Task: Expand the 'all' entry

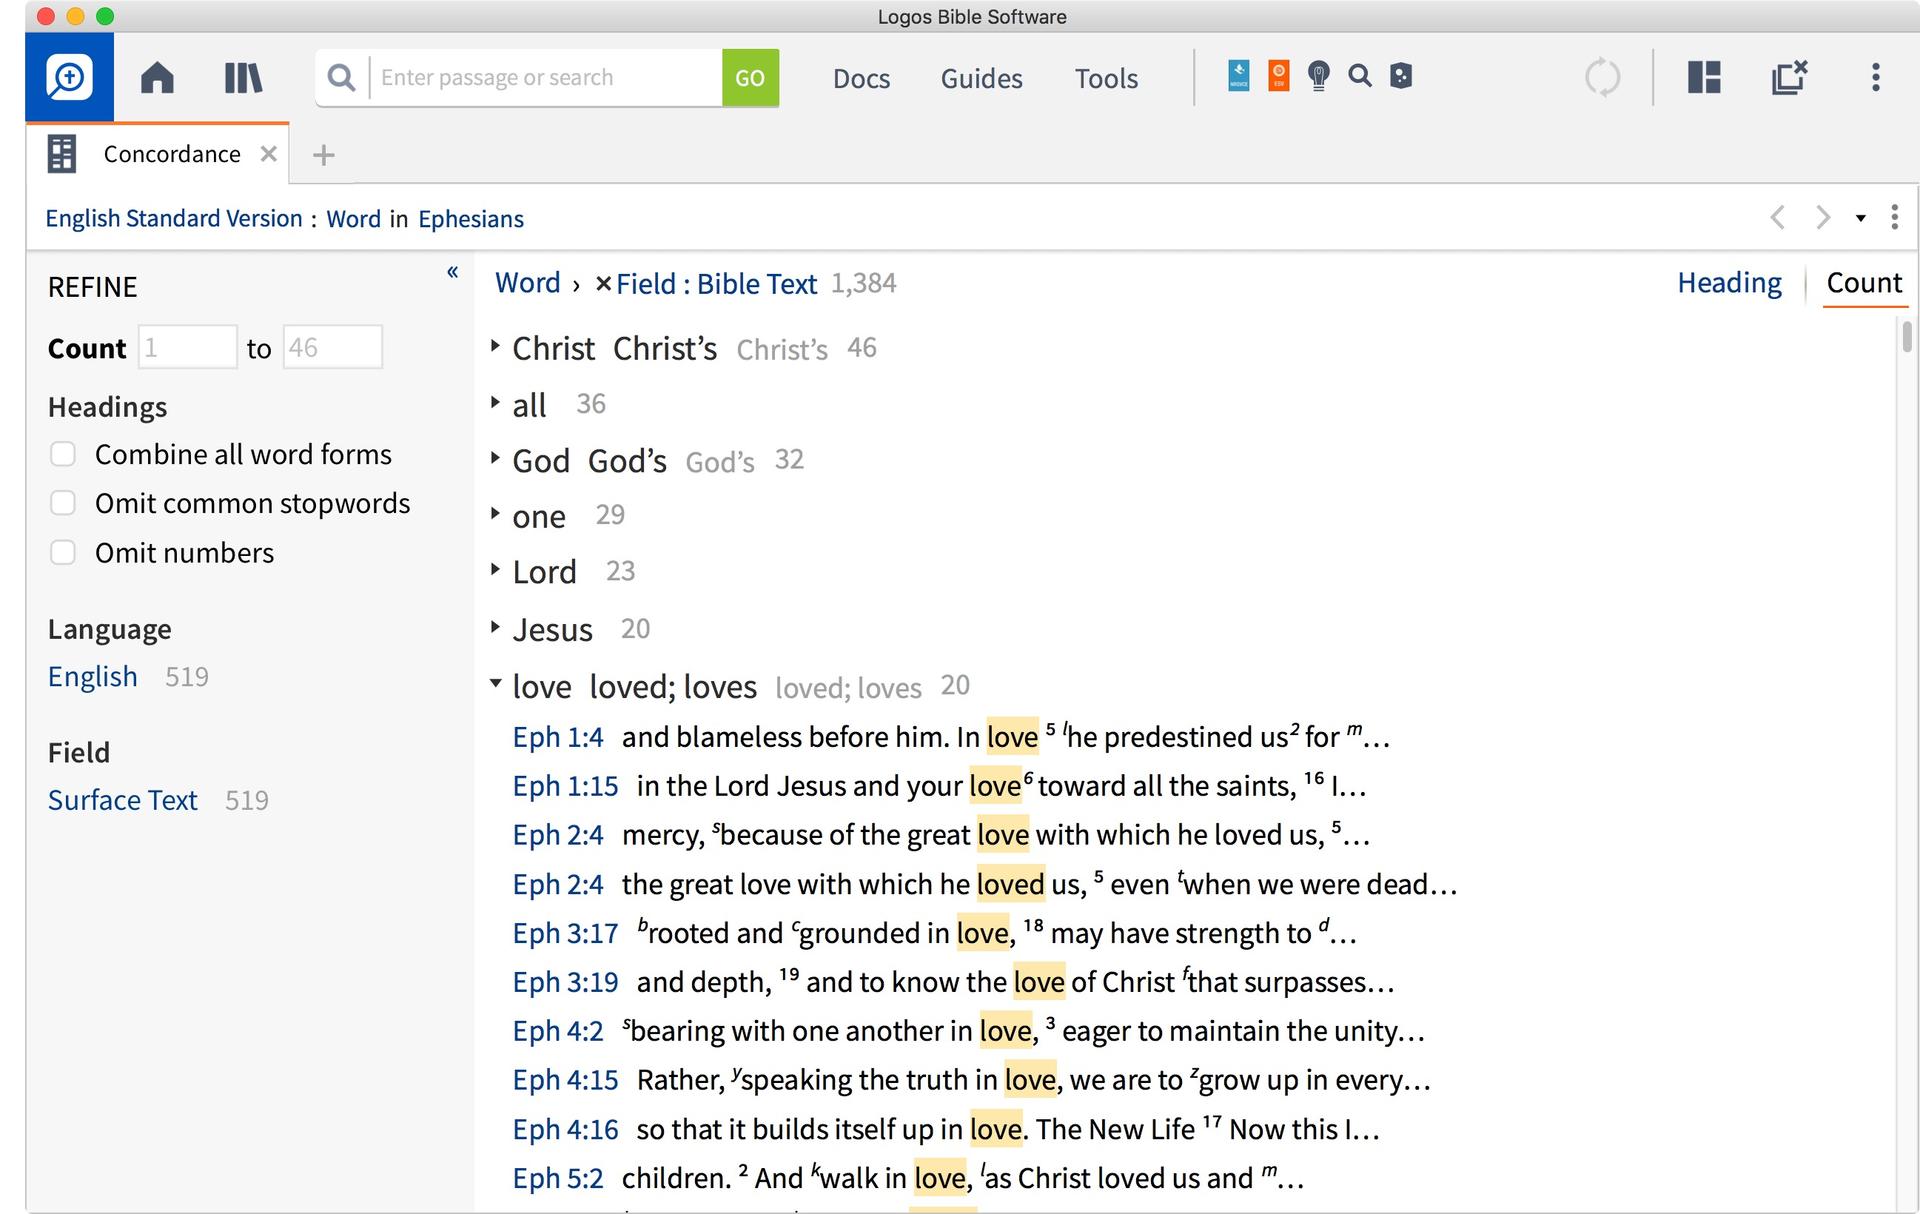Action: [495, 403]
